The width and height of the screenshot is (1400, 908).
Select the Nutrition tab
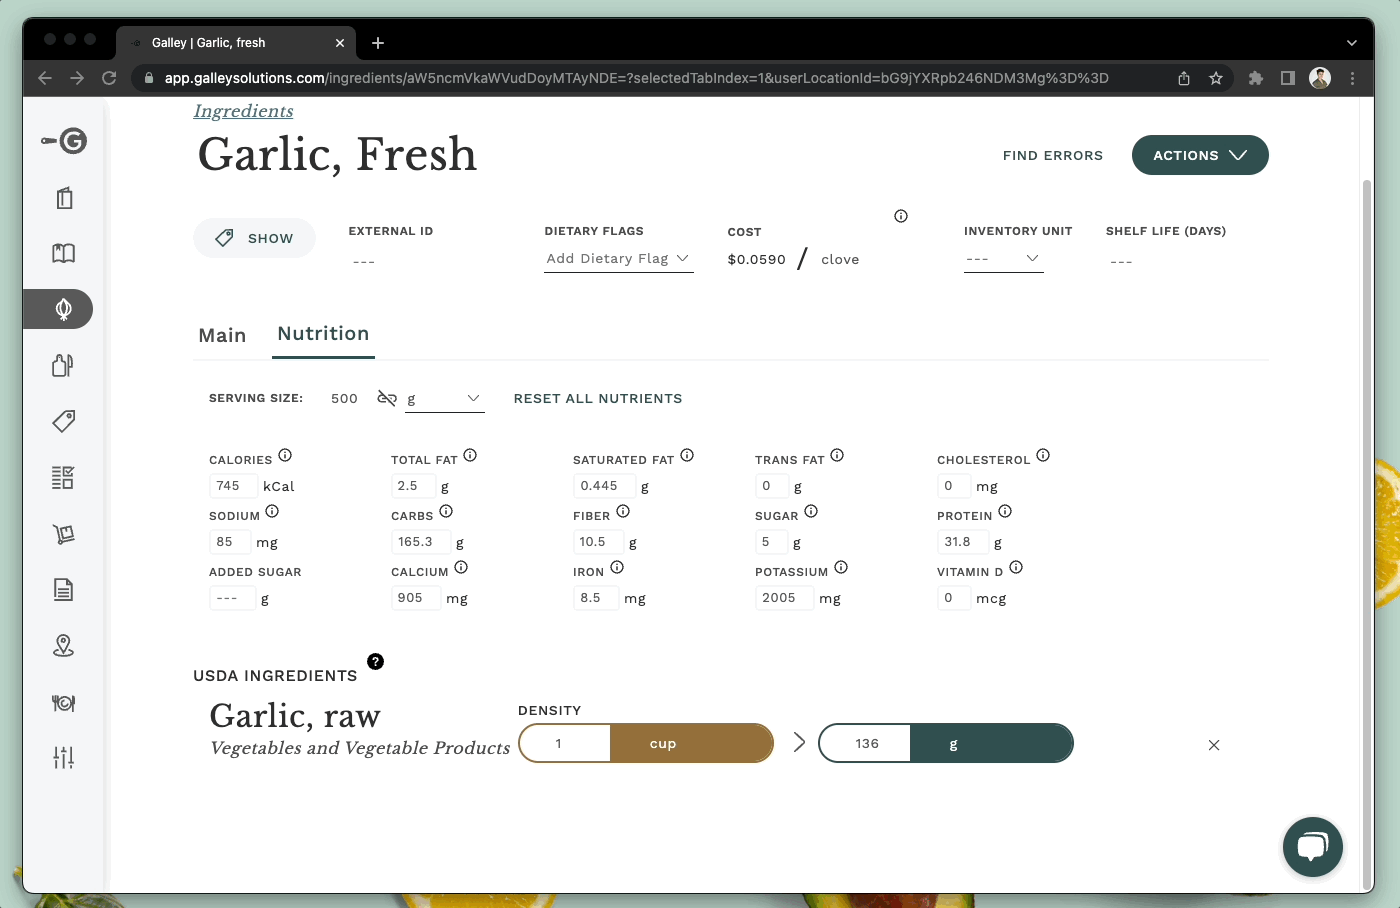323,334
